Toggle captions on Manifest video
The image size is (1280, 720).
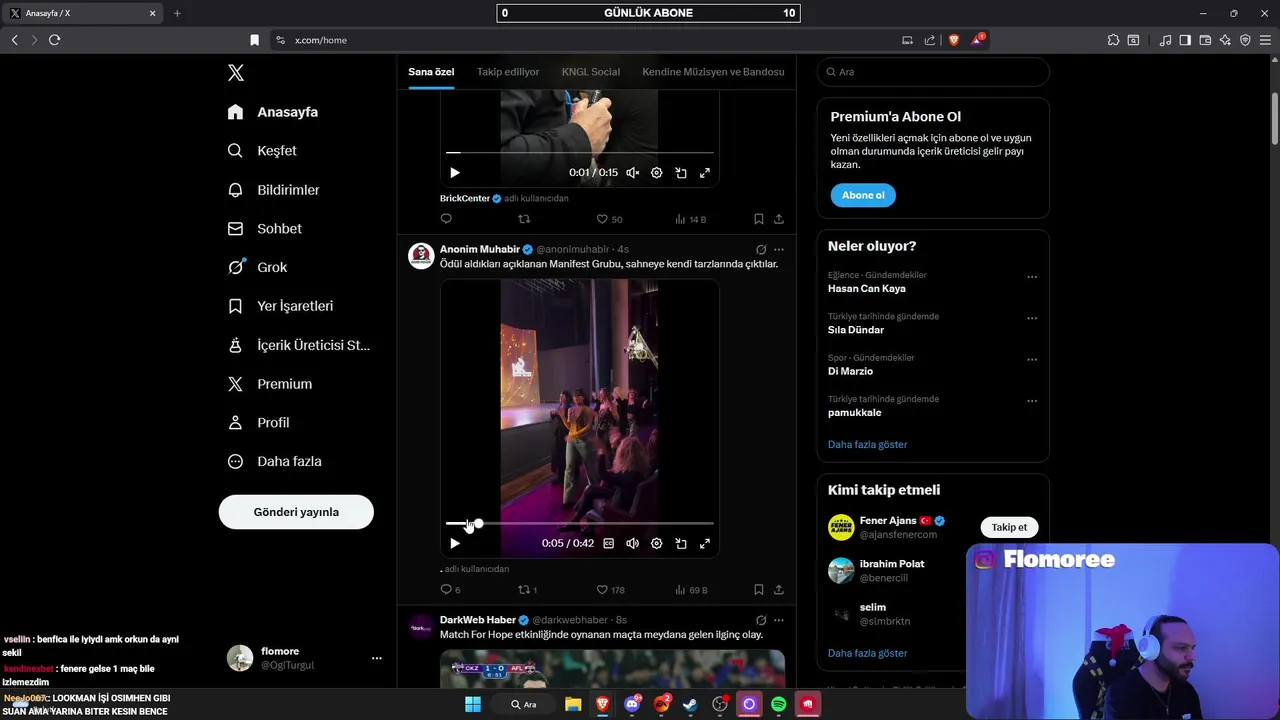(x=609, y=543)
